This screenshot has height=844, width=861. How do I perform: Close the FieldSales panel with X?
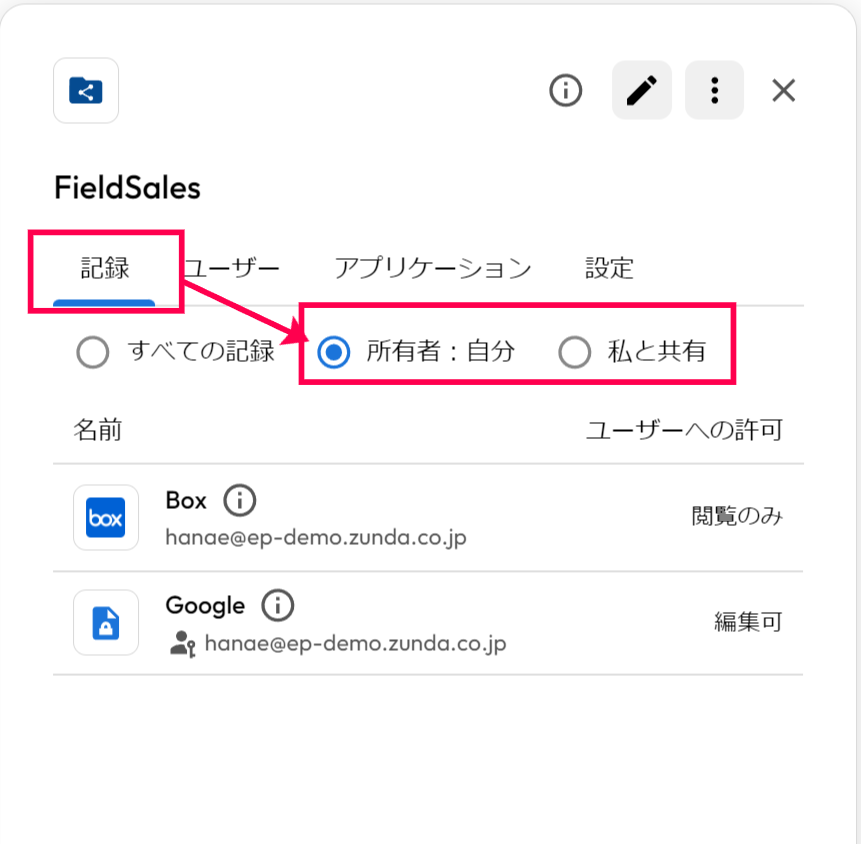pos(784,90)
